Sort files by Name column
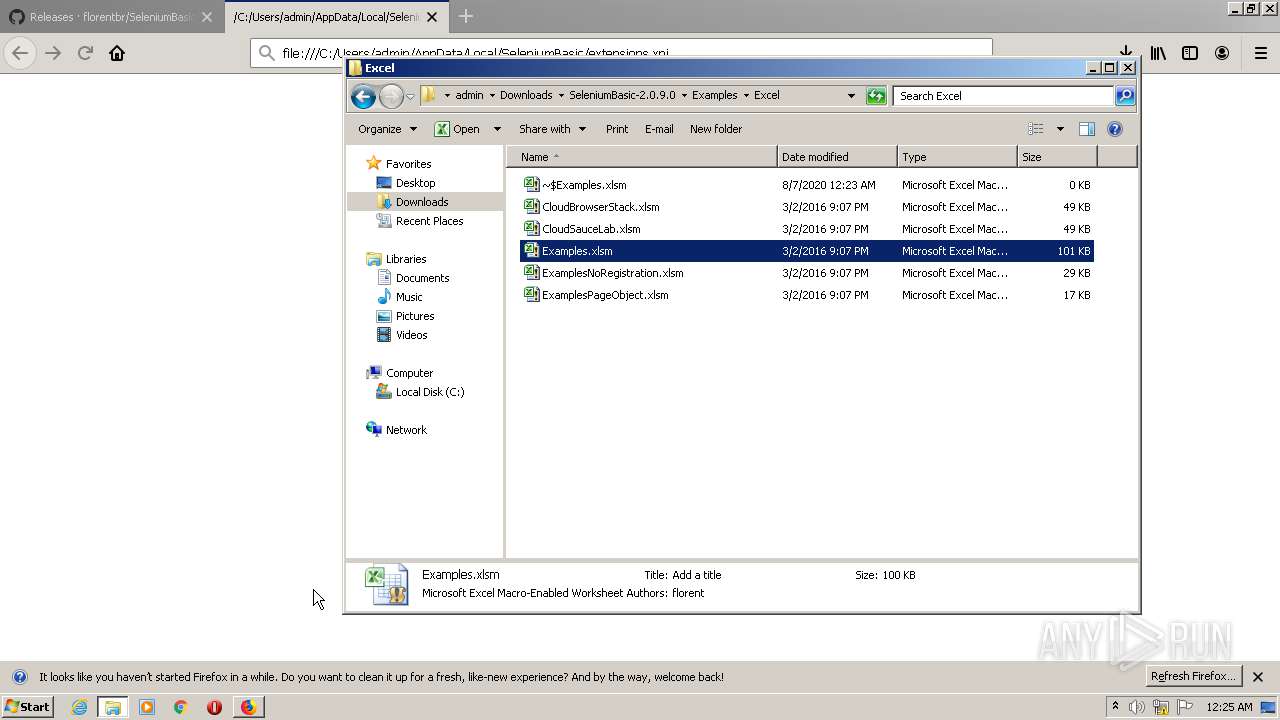 [x=643, y=157]
